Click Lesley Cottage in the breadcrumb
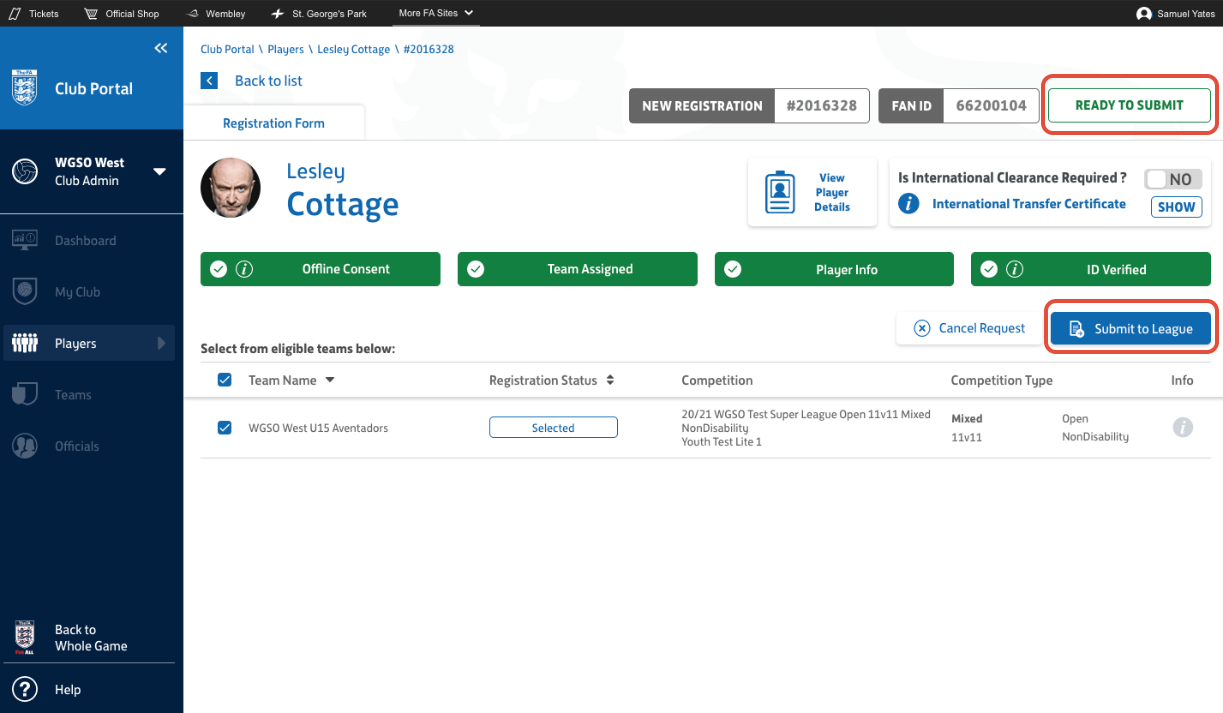Screen dimensions: 1223x713 pos(352,49)
